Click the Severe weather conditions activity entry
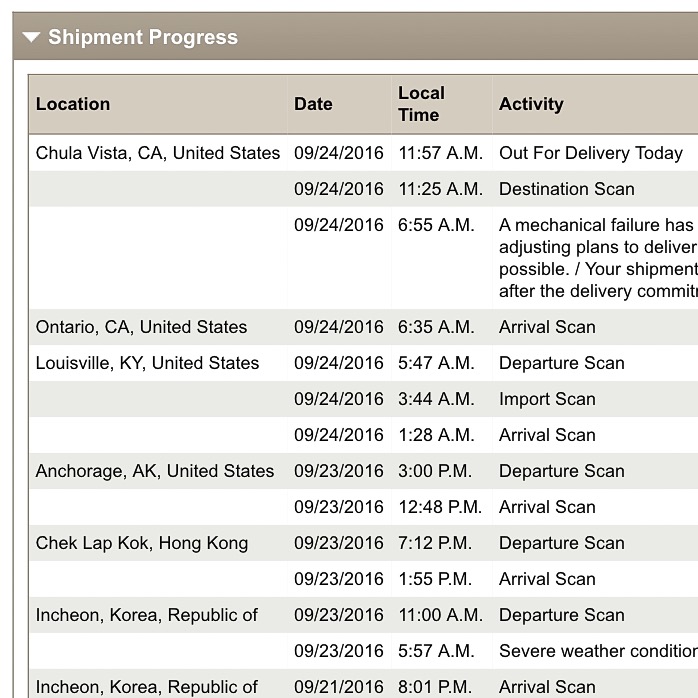The width and height of the screenshot is (698, 698). [598, 651]
